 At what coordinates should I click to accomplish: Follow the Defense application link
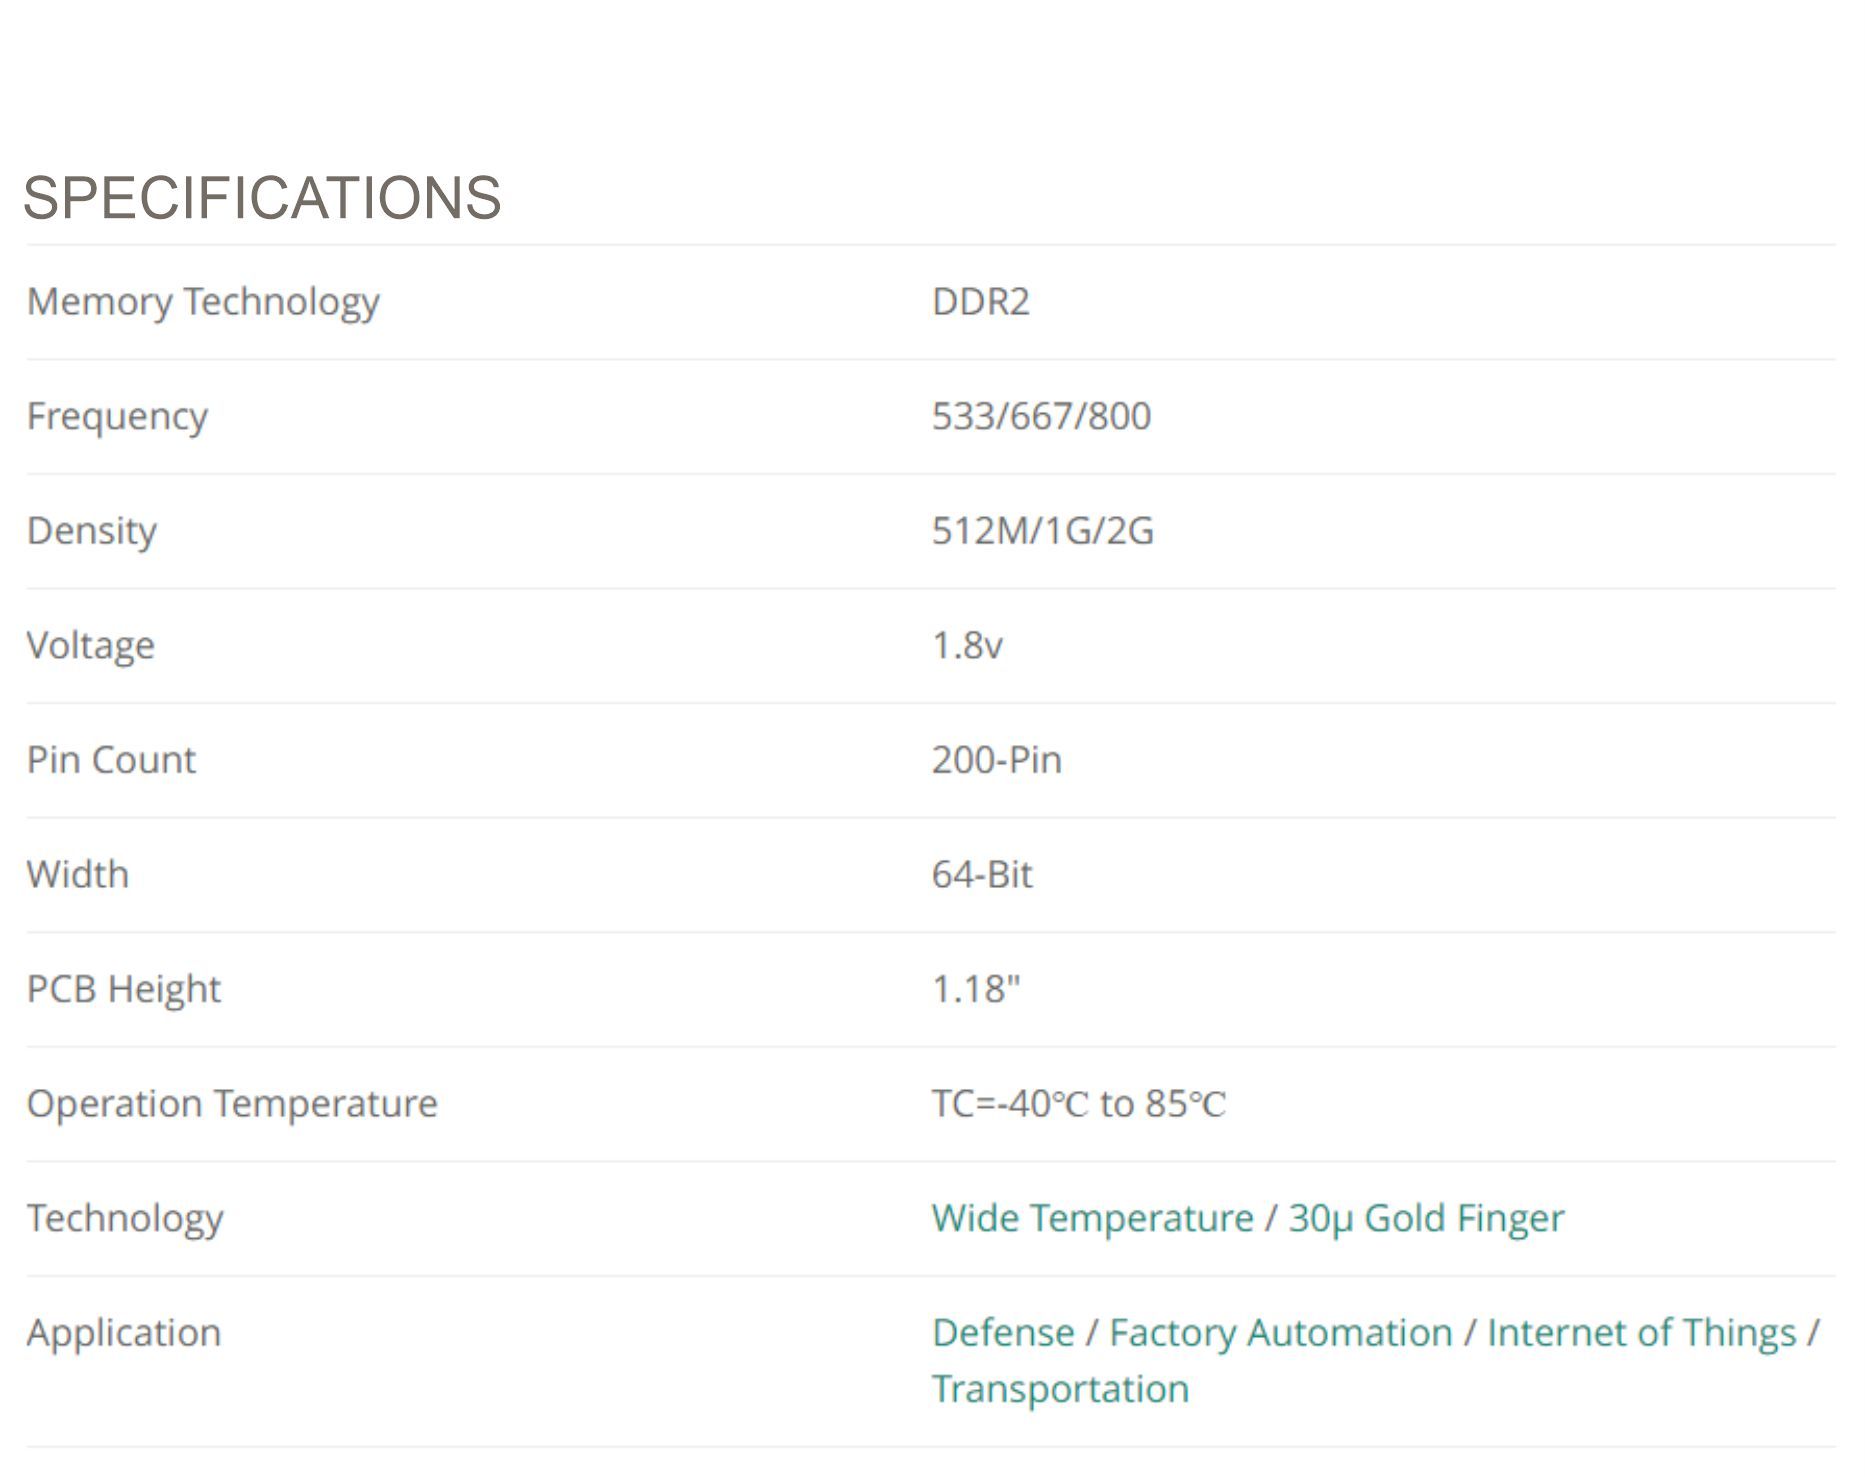(1003, 1333)
